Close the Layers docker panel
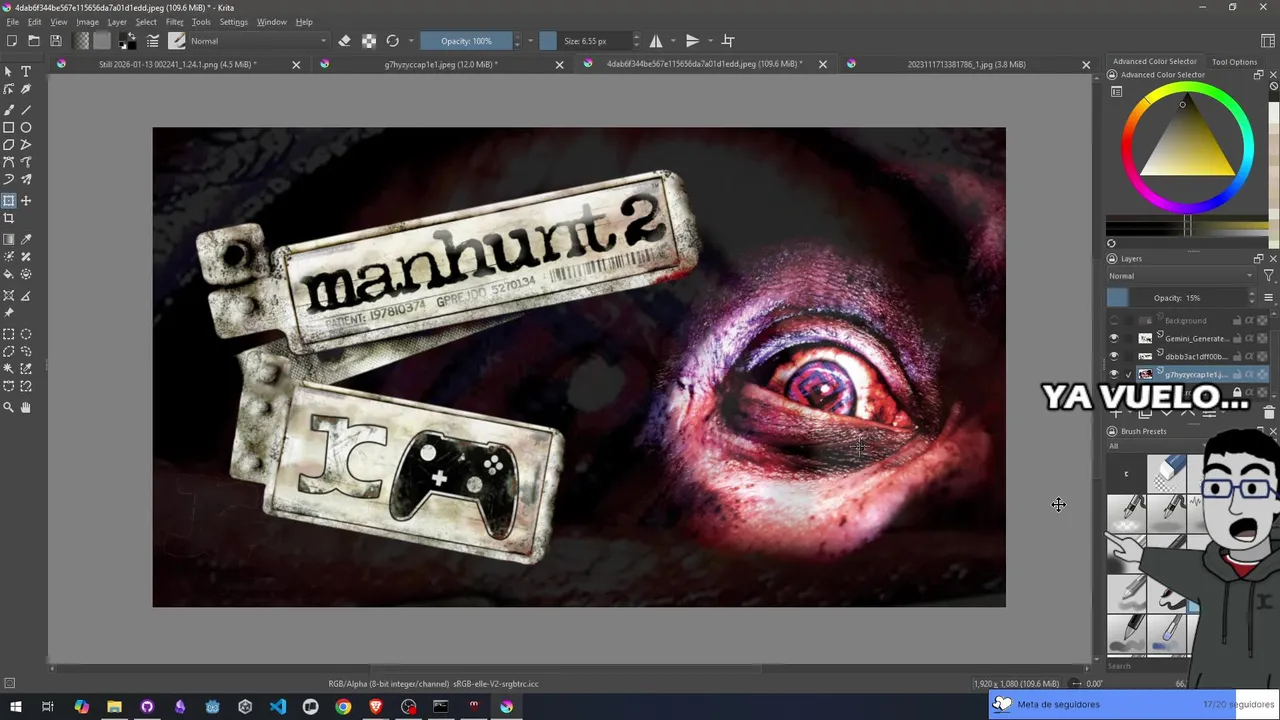This screenshot has width=1280, height=720. click(1272, 258)
